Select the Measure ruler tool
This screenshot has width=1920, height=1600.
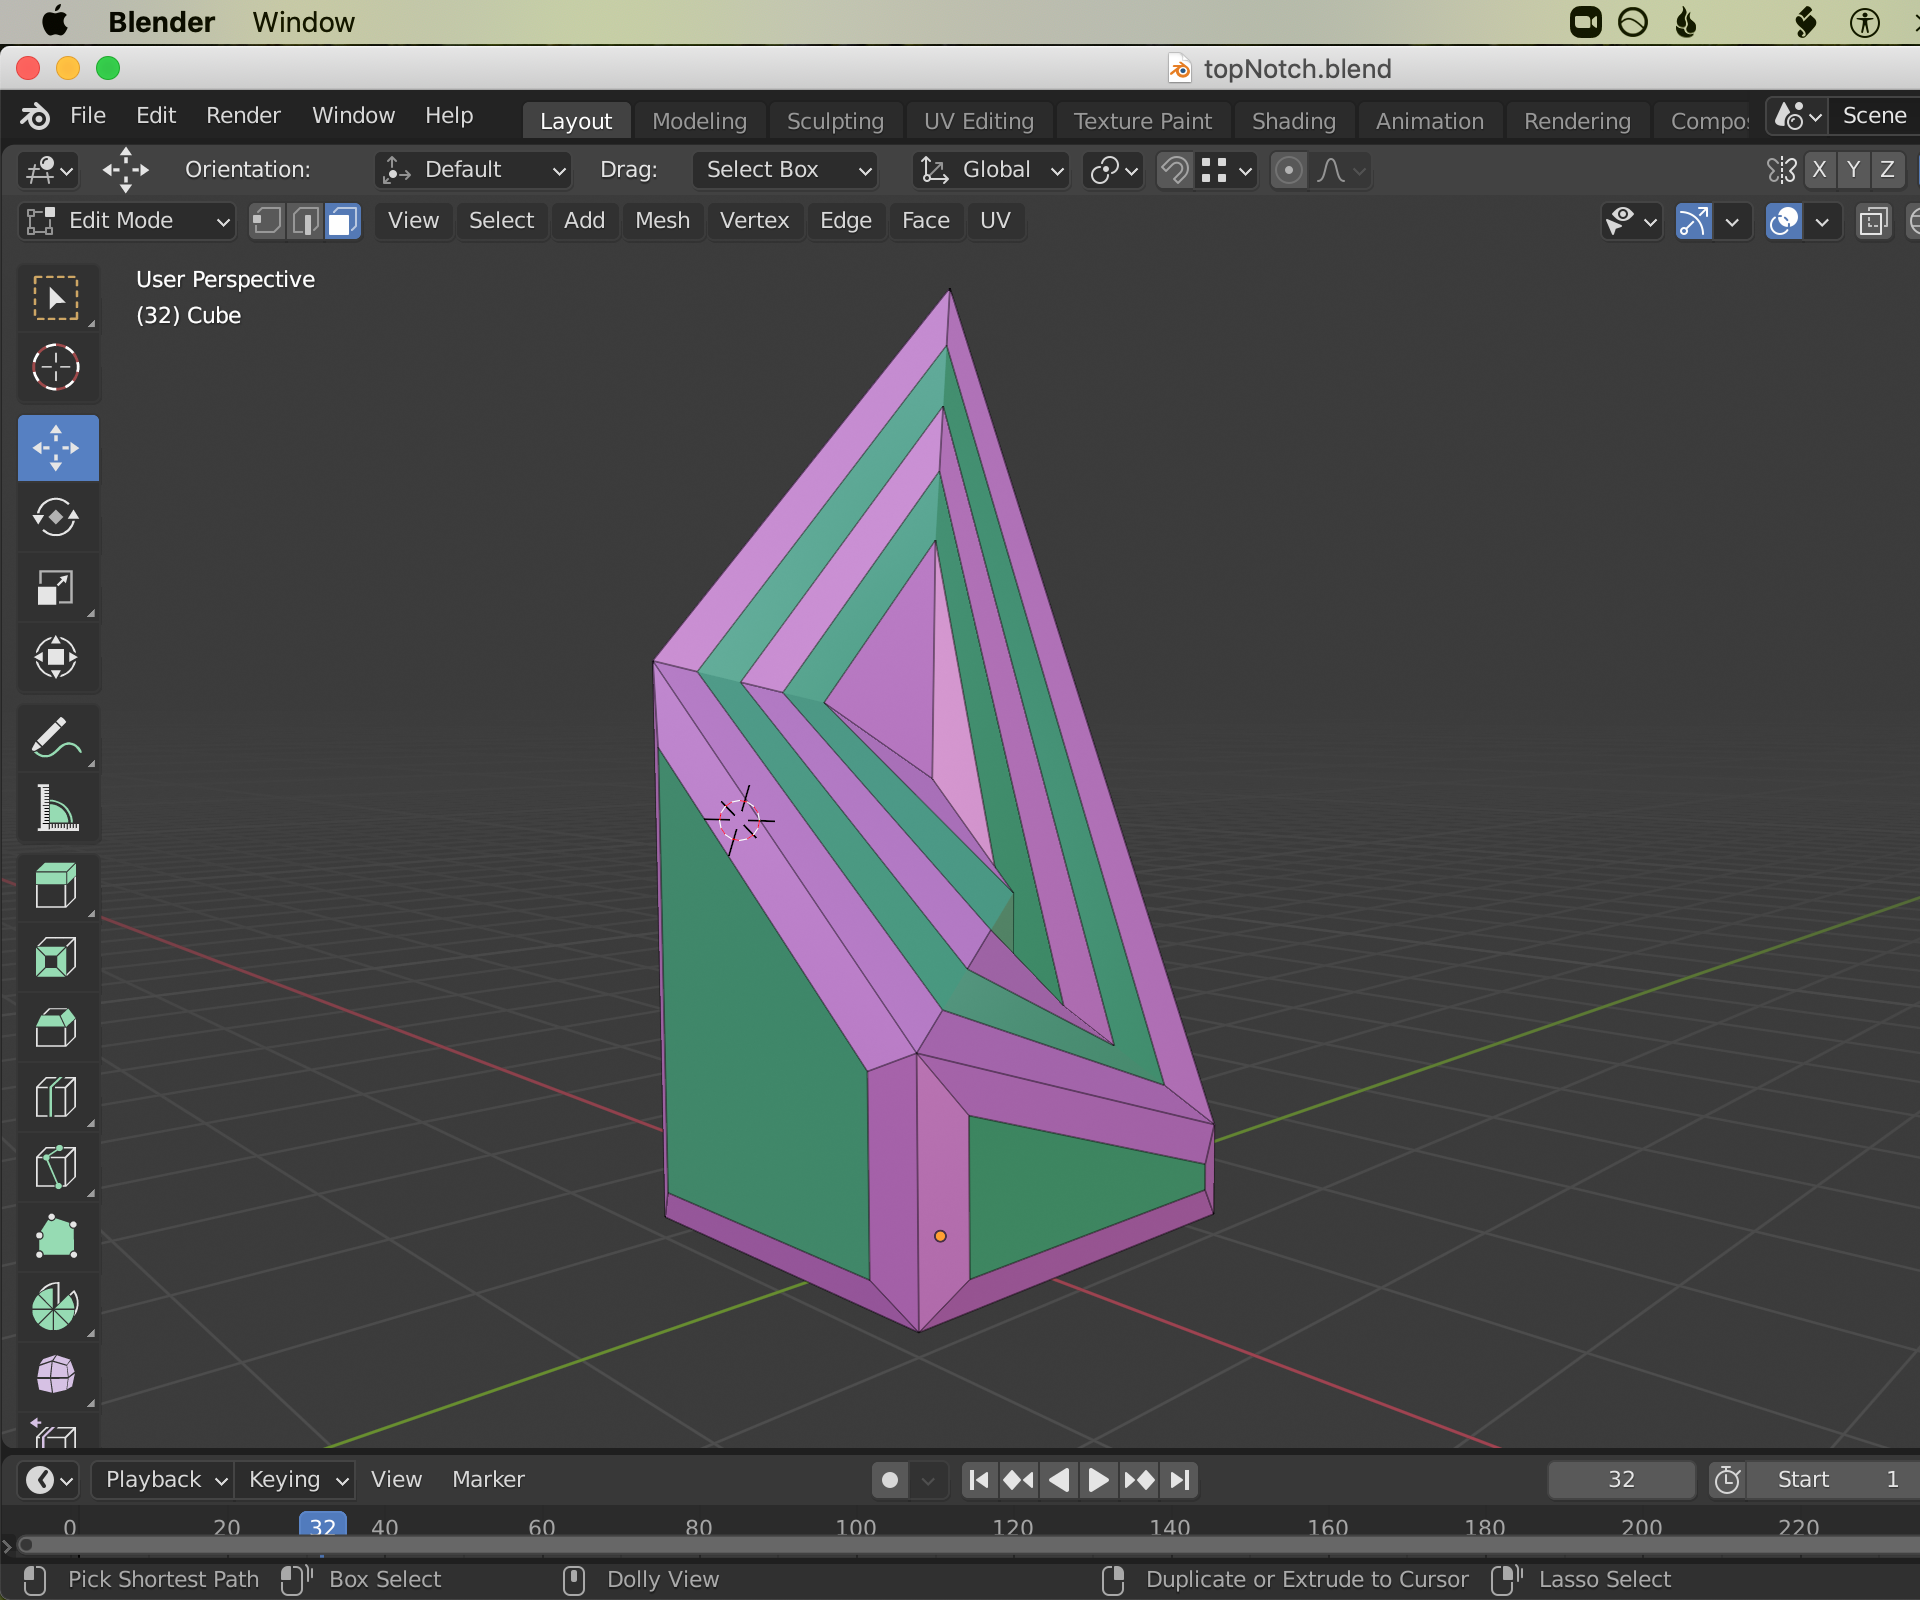coord(56,808)
